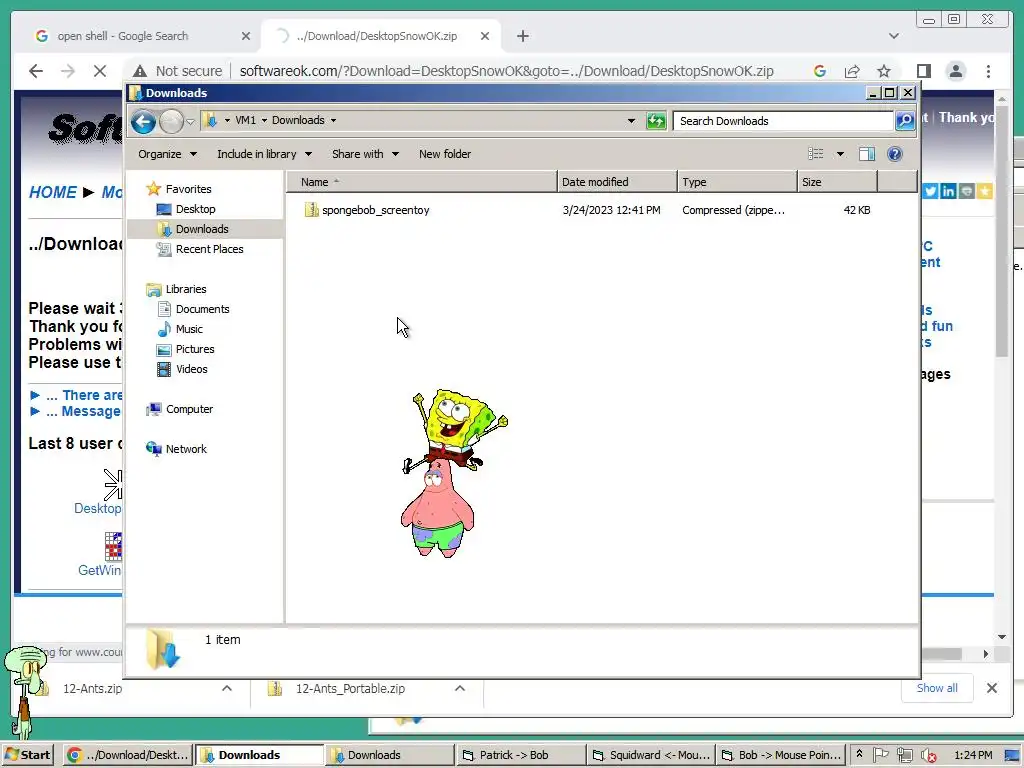Open Videos library
1024x768 pixels.
click(x=191, y=370)
